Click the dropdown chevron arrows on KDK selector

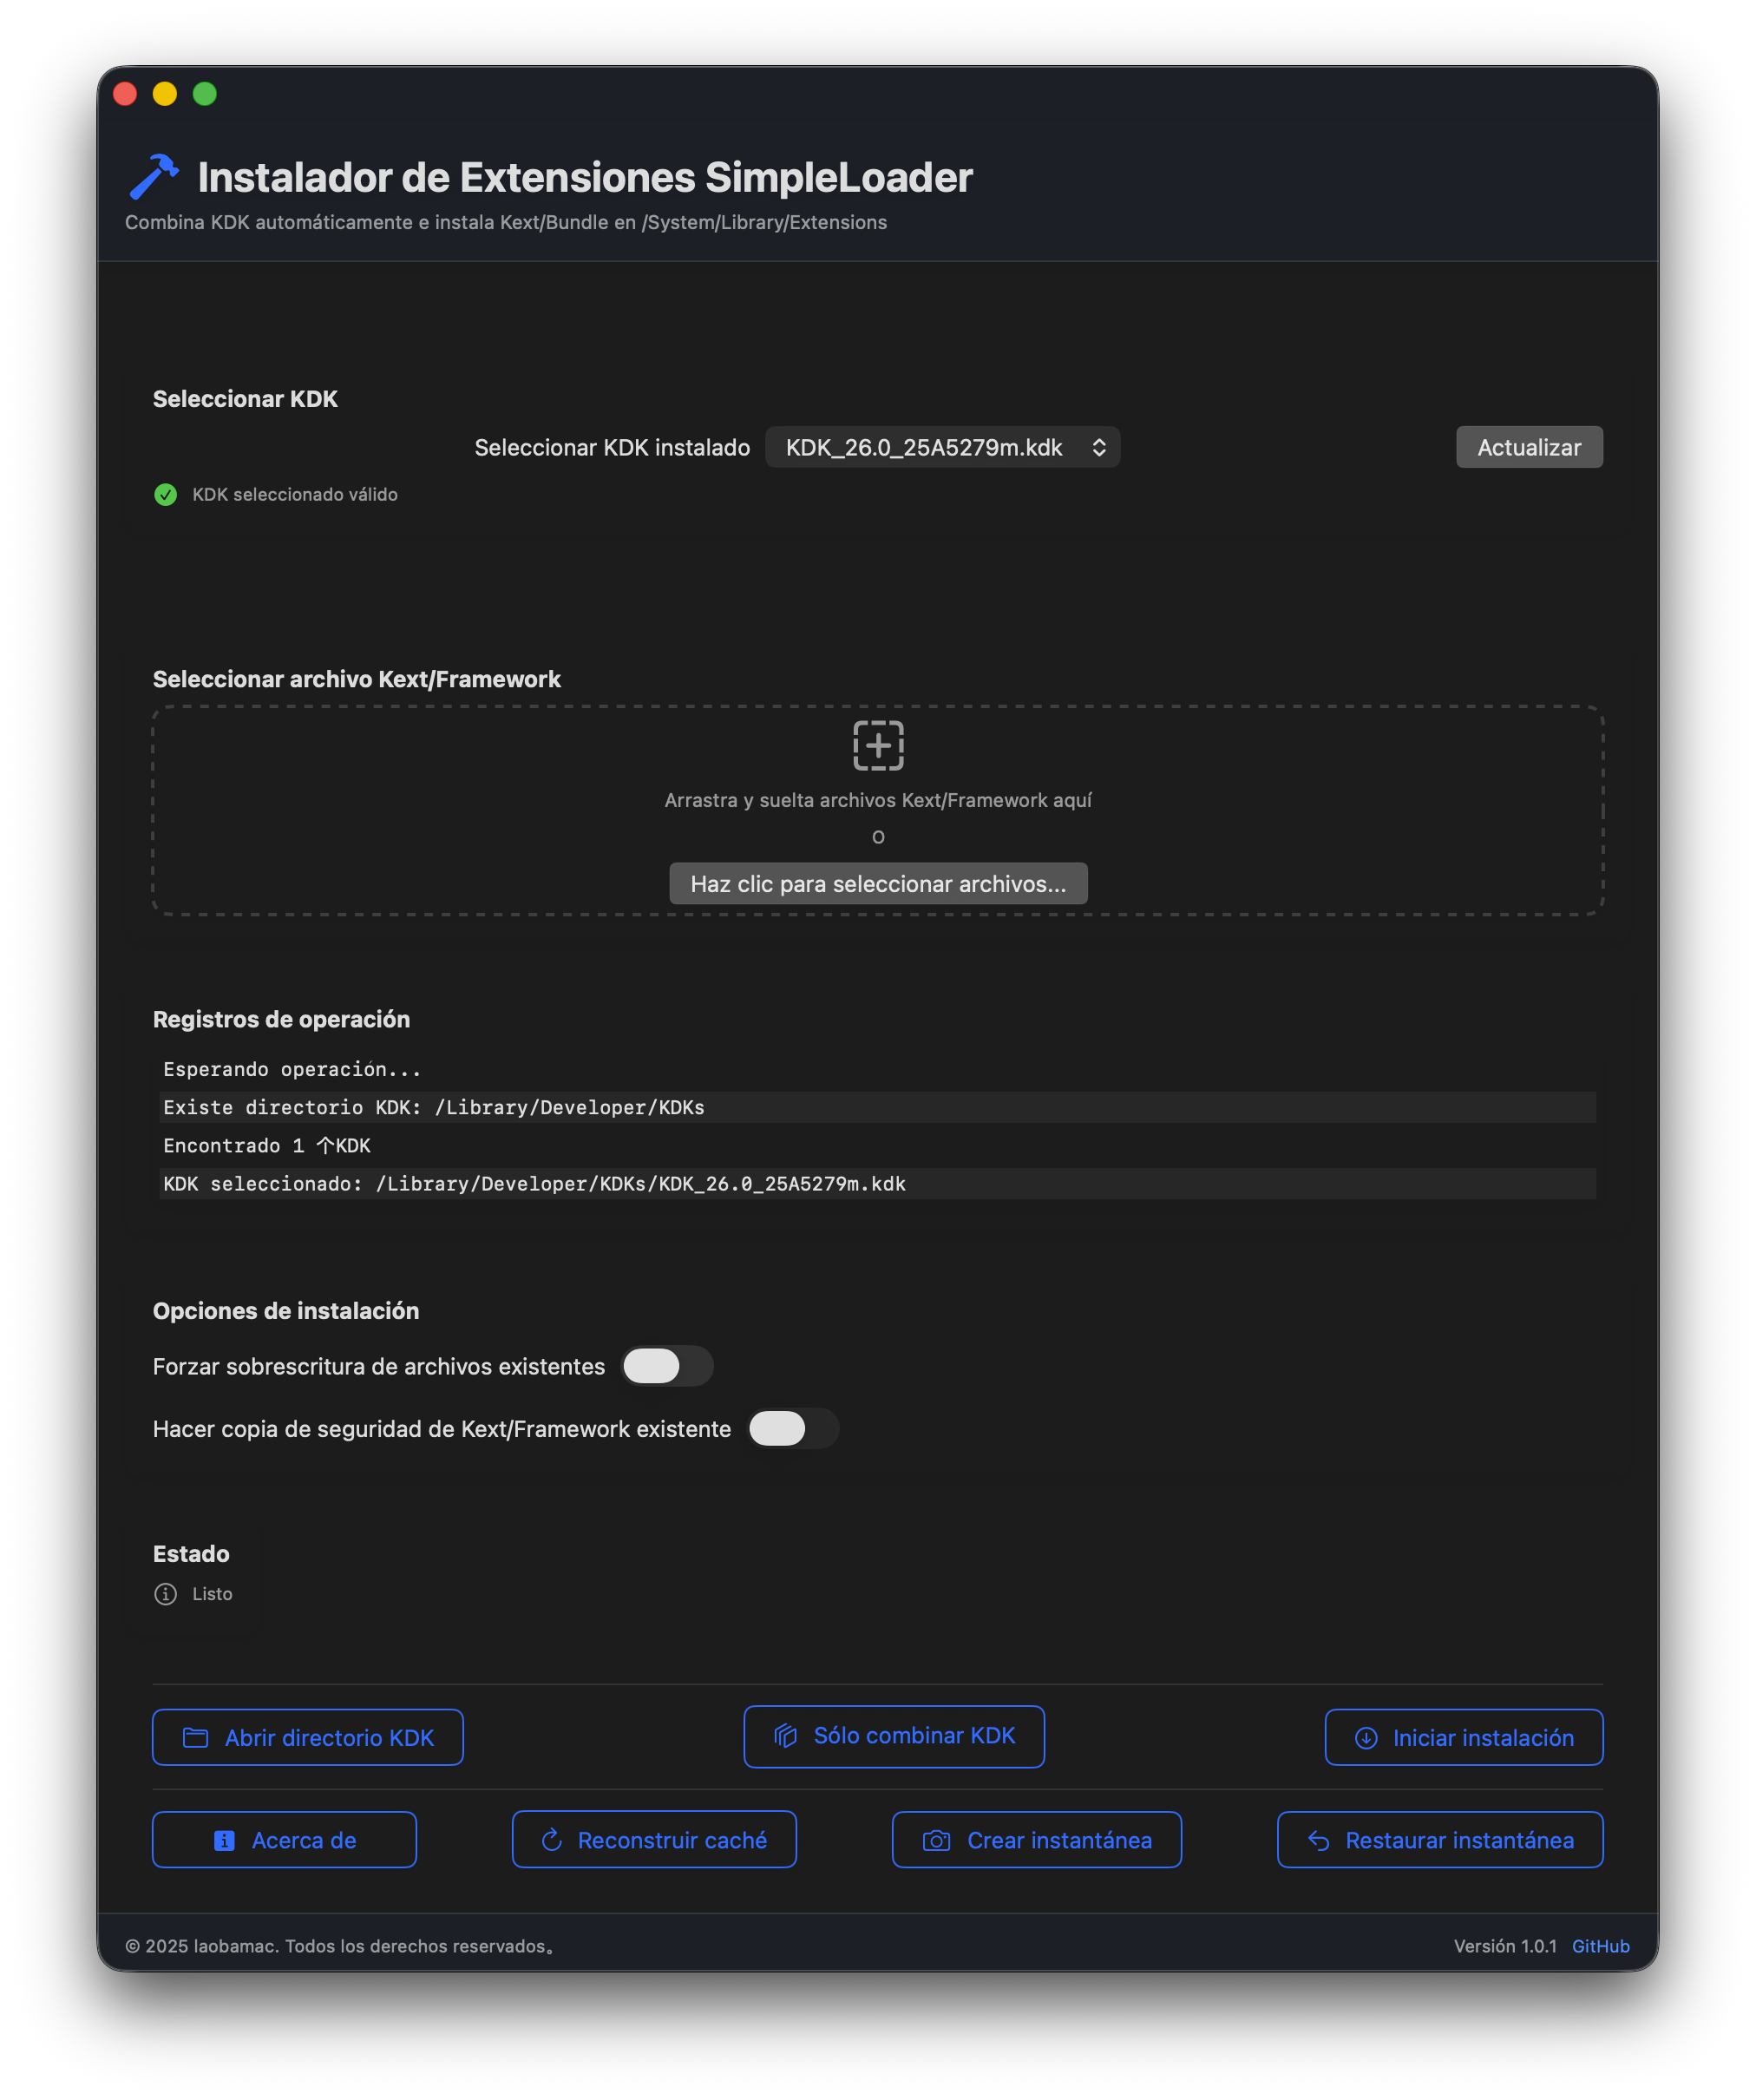[x=1098, y=447]
